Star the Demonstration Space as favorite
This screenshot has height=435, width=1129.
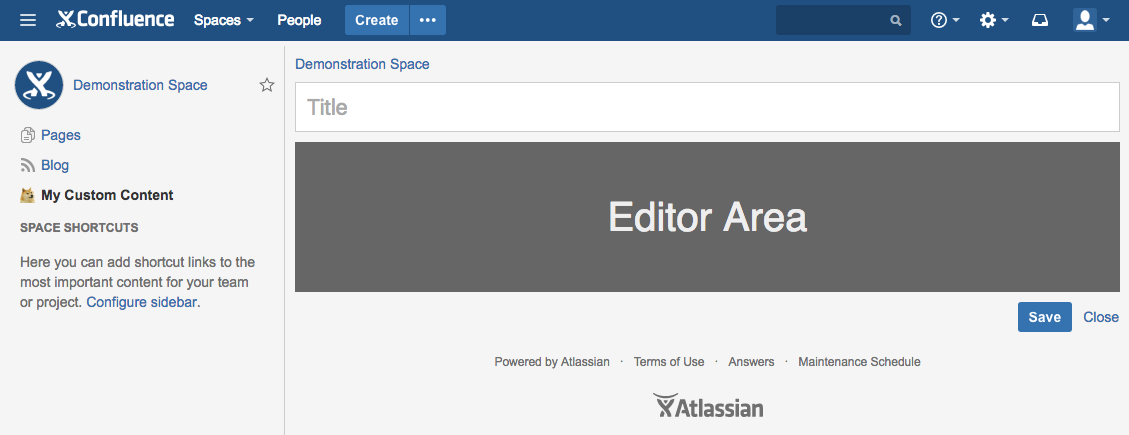pos(267,85)
